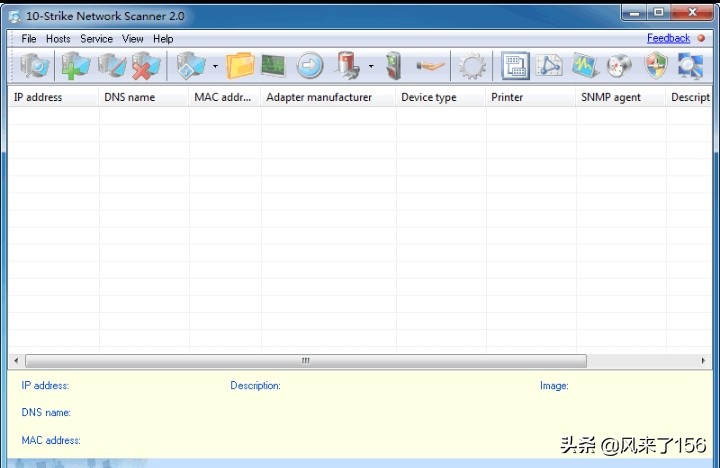Sort by SNMP agent column header
Viewport: 720px width, 468px height.
[x=621, y=97]
